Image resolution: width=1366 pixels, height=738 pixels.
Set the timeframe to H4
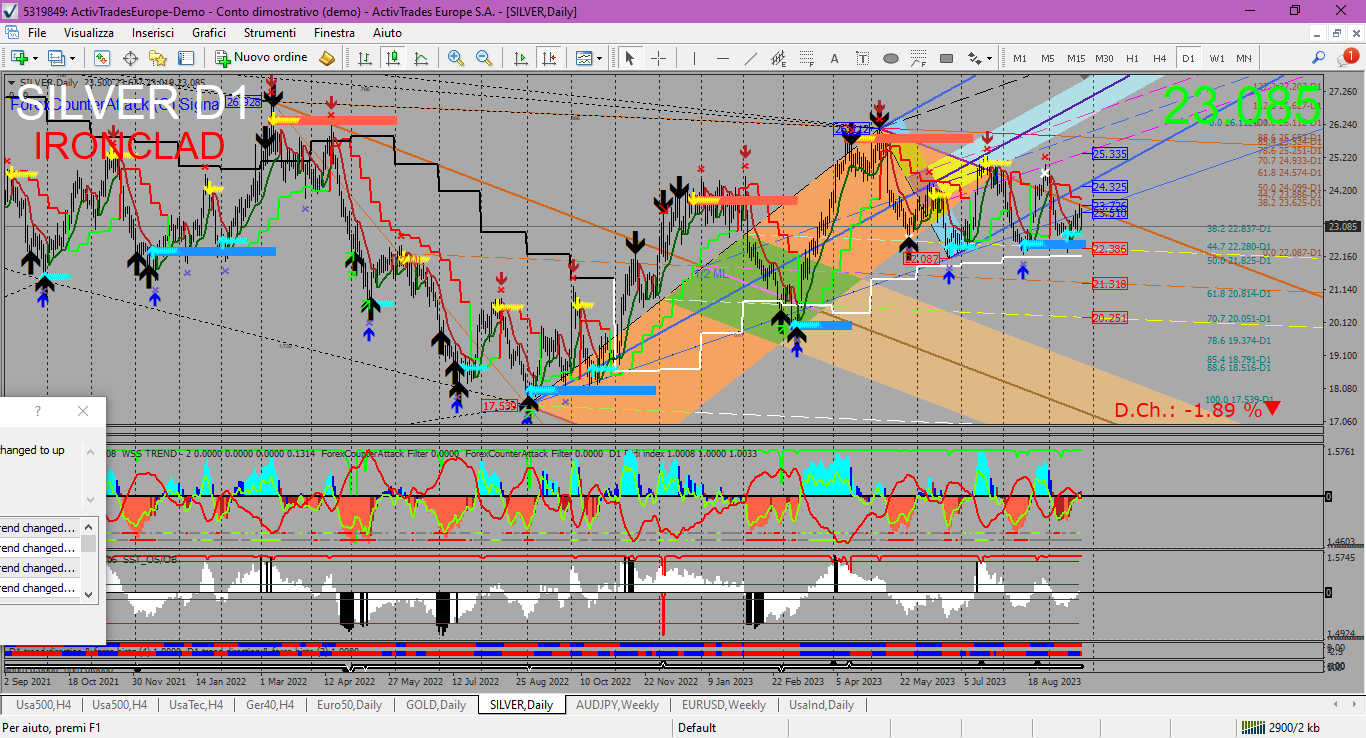tap(1160, 58)
